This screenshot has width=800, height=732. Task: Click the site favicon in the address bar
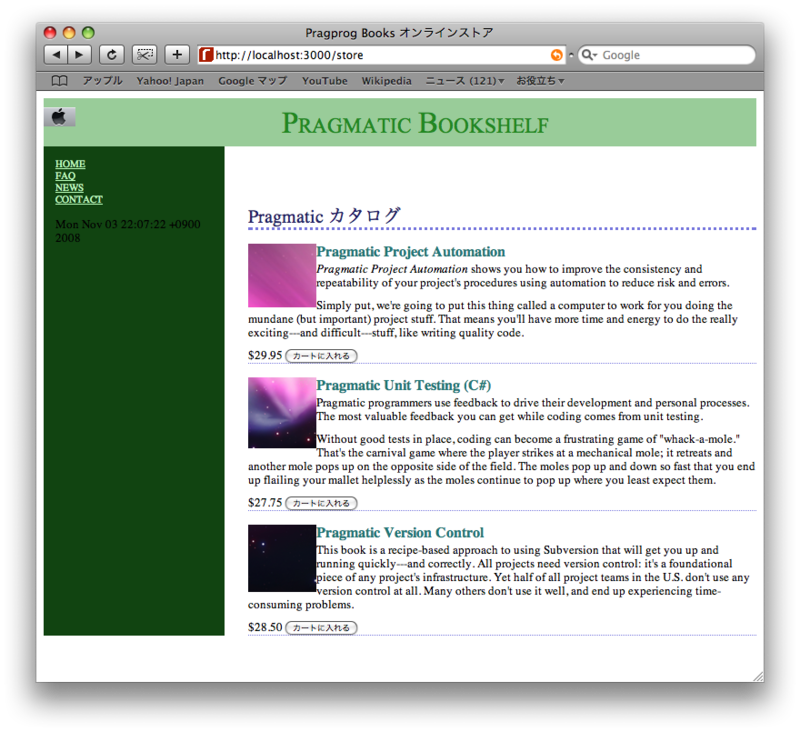pos(206,55)
